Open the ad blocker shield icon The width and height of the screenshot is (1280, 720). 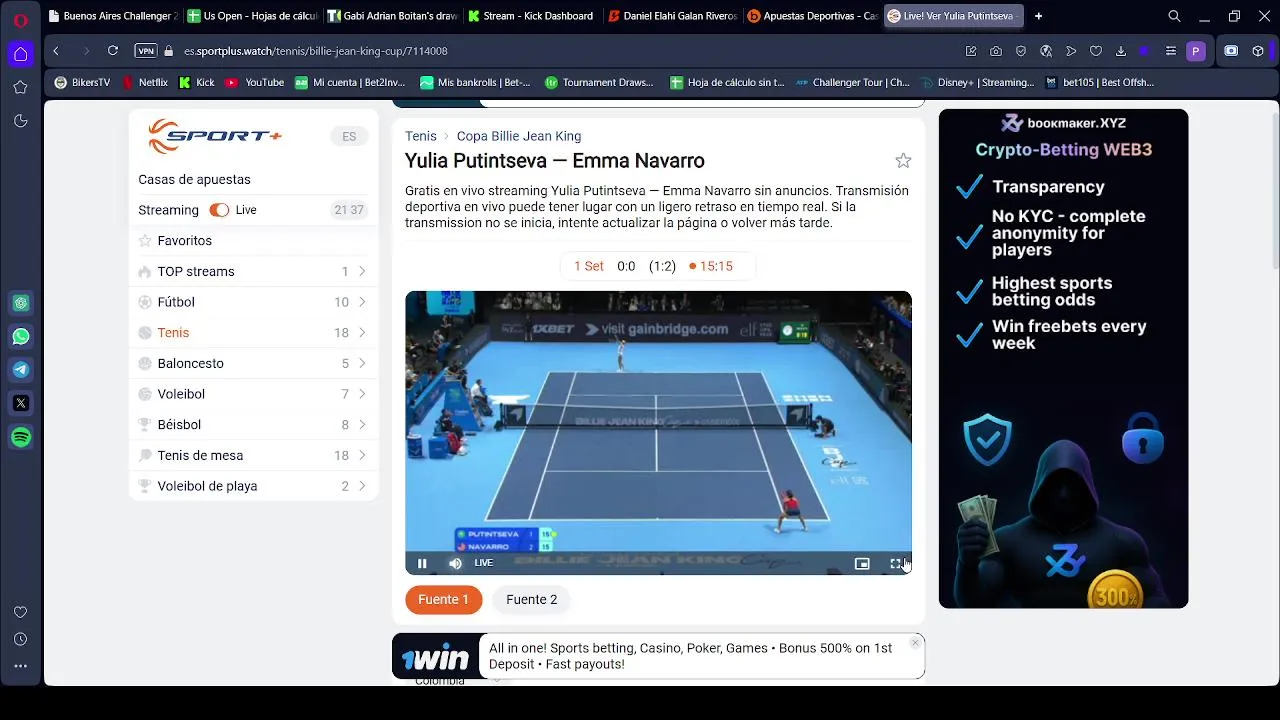pyautogui.click(x=1021, y=51)
